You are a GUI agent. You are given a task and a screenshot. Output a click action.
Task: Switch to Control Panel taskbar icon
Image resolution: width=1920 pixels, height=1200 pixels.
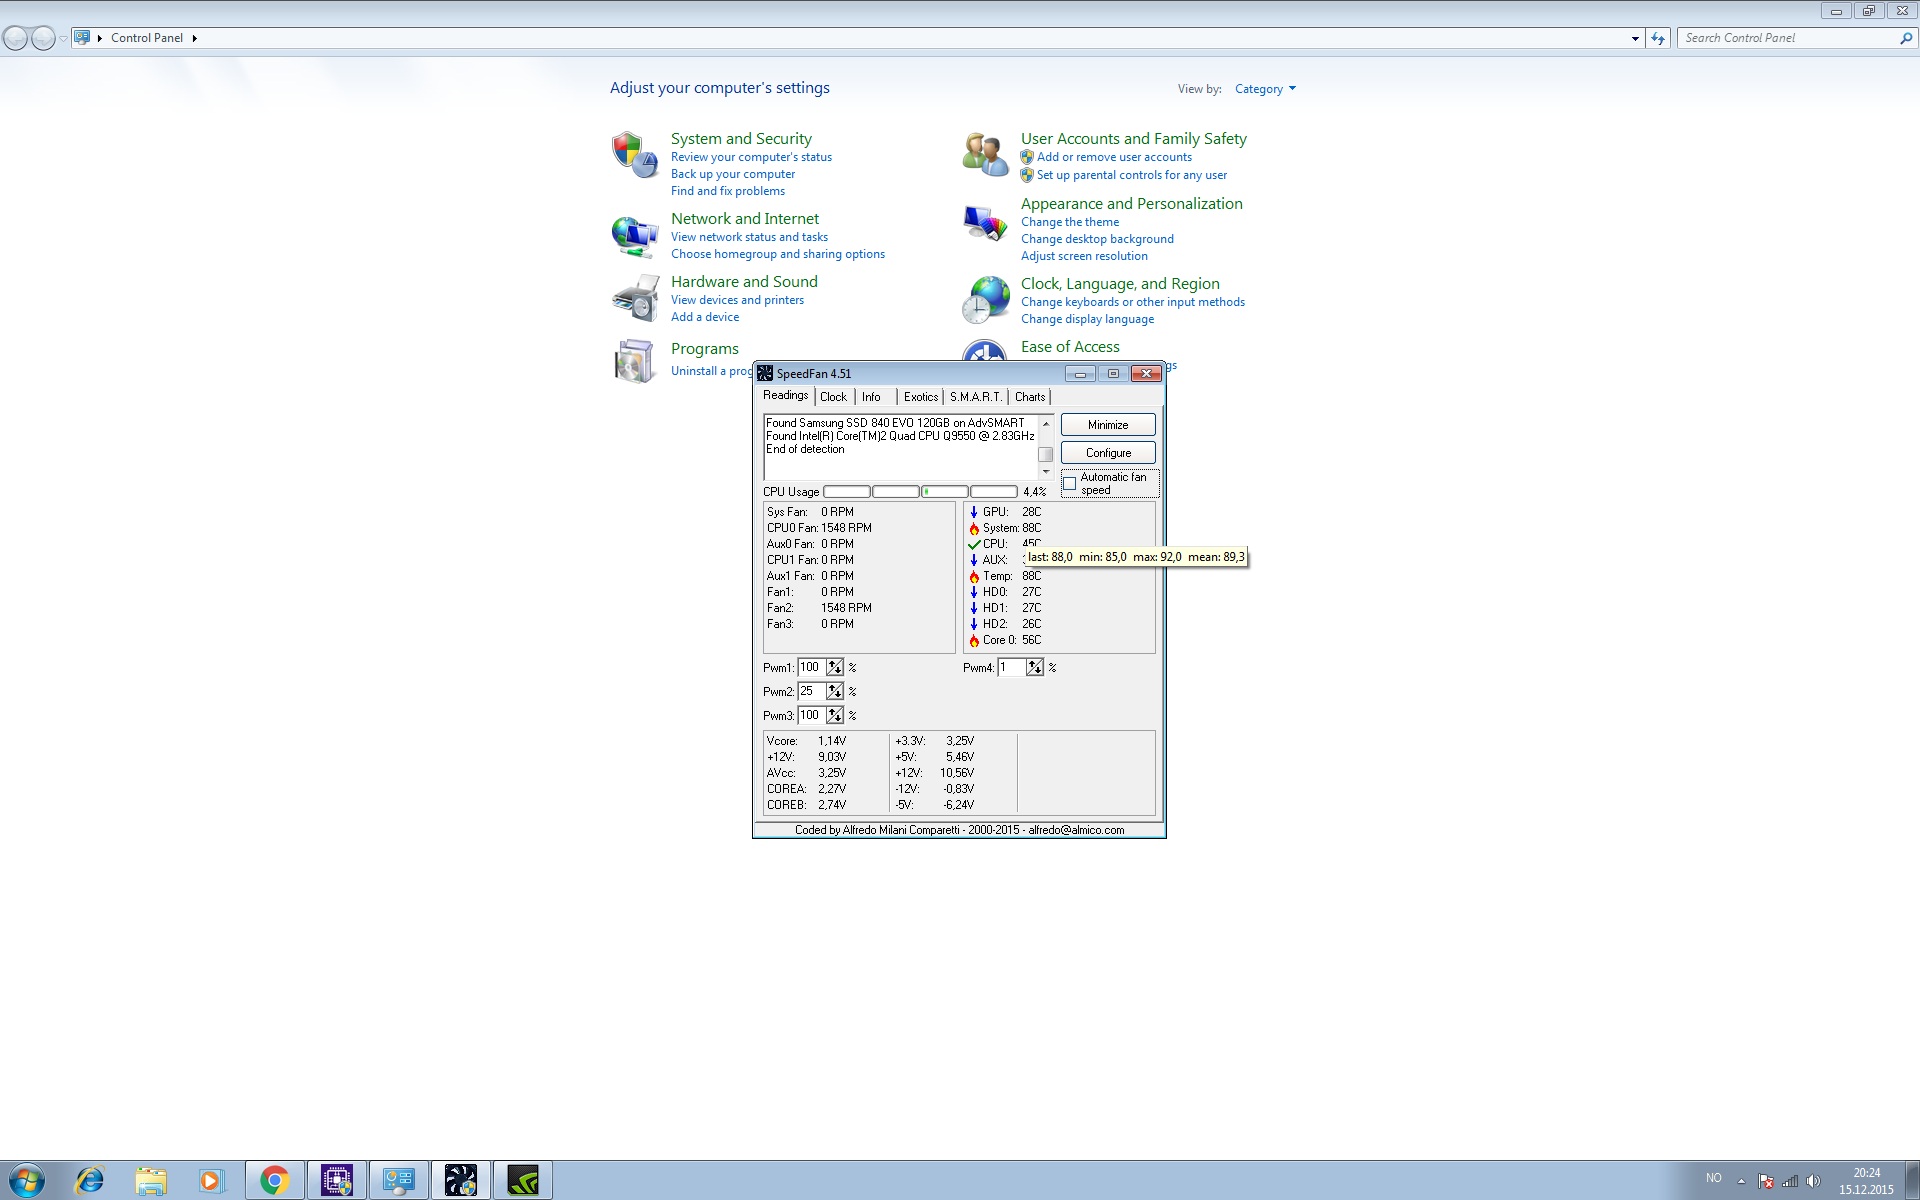tap(399, 1181)
